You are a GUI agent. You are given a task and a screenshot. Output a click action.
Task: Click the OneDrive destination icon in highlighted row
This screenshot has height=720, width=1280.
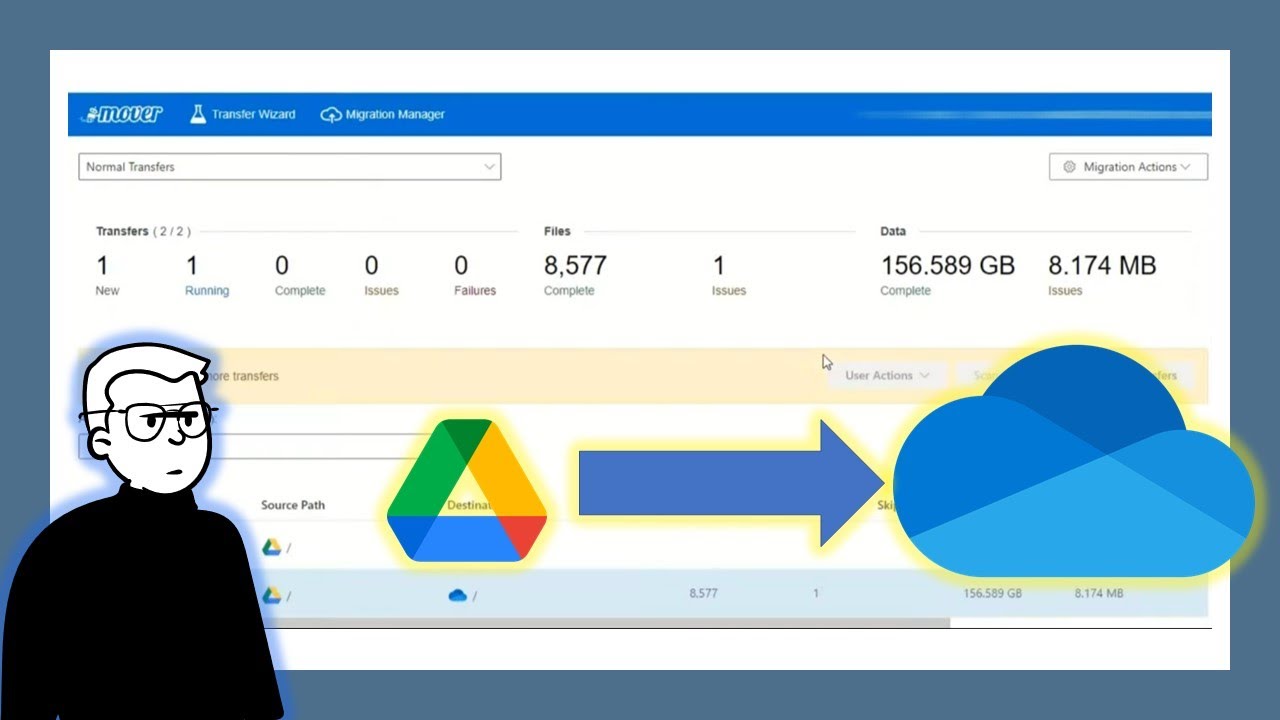[x=458, y=595]
